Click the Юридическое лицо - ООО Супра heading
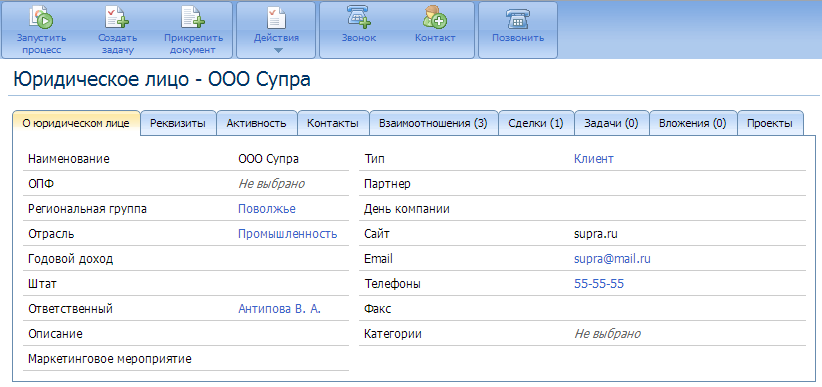Image resolution: width=822 pixels, height=387 pixels. 161,80
